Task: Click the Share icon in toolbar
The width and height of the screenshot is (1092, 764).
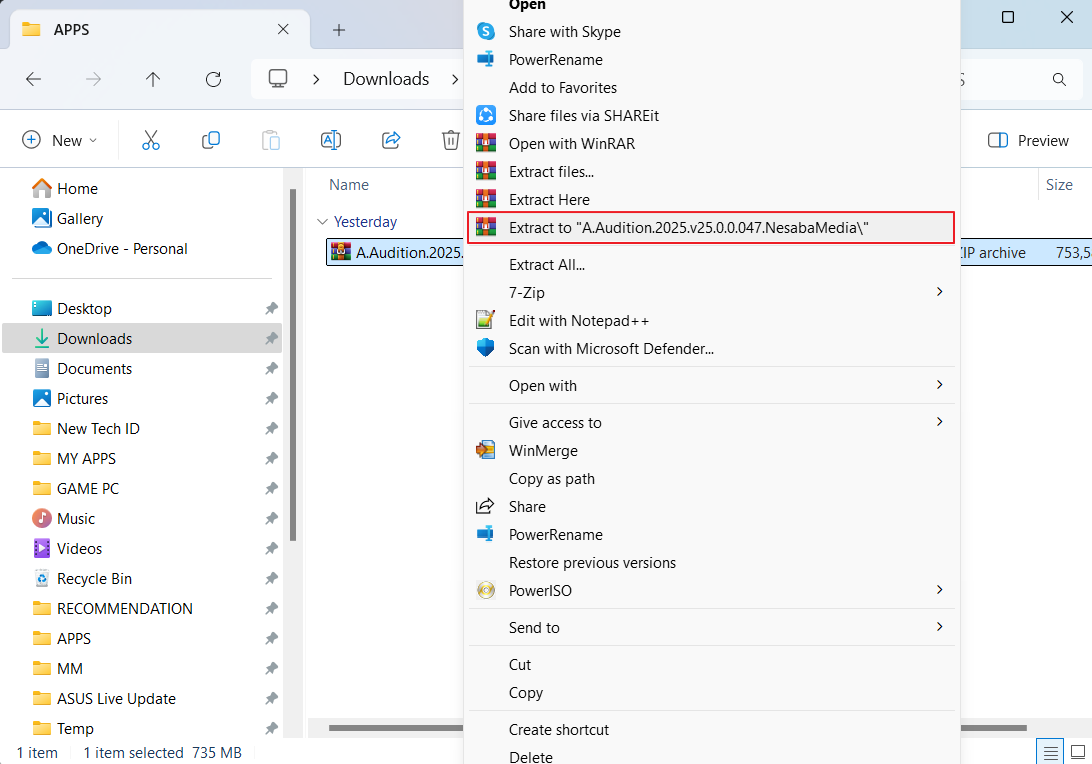Action: [x=391, y=140]
